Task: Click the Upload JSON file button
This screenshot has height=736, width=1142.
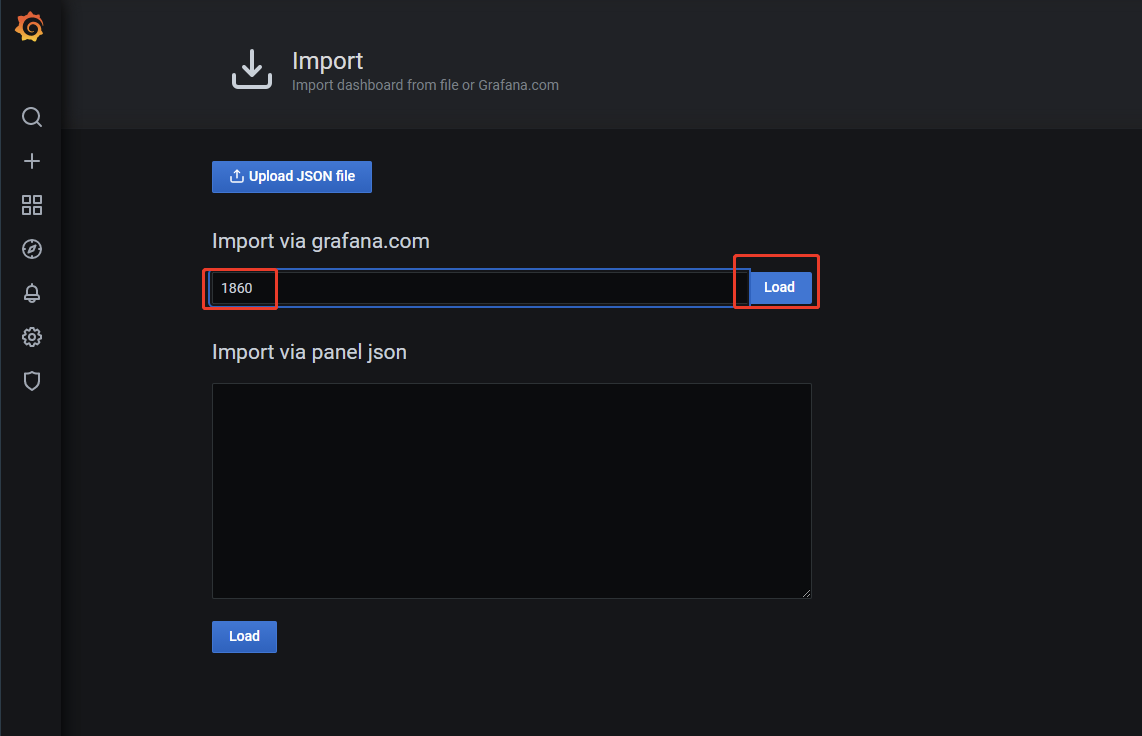Action: (x=291, y=177)
